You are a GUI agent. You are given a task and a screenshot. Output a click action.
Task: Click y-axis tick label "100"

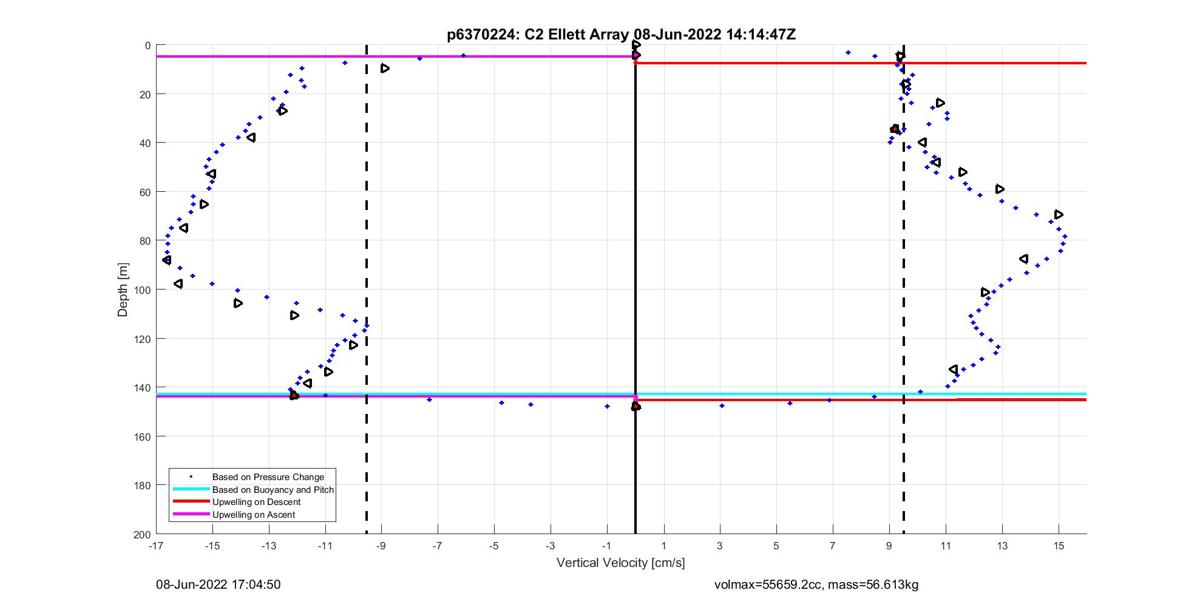pos(142,290)
